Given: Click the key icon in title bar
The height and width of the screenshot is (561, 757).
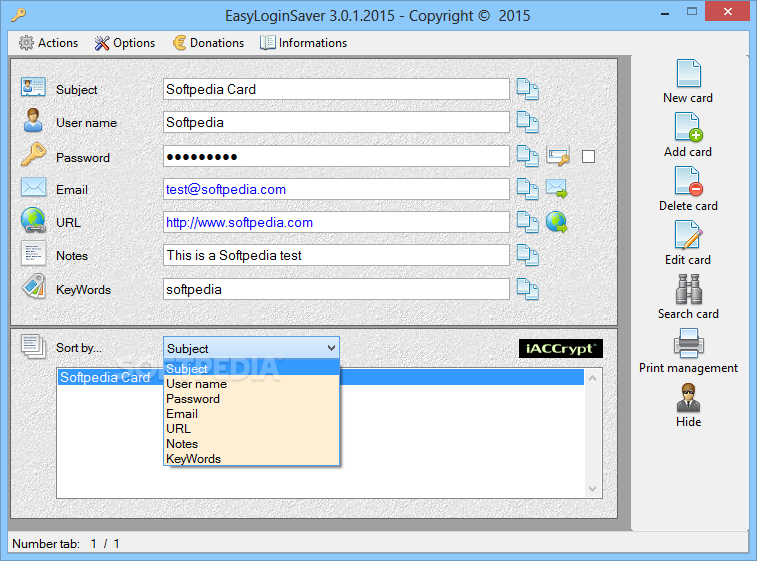Looking at the screenshot, I should pyautogui.click(x=19, y=15).
